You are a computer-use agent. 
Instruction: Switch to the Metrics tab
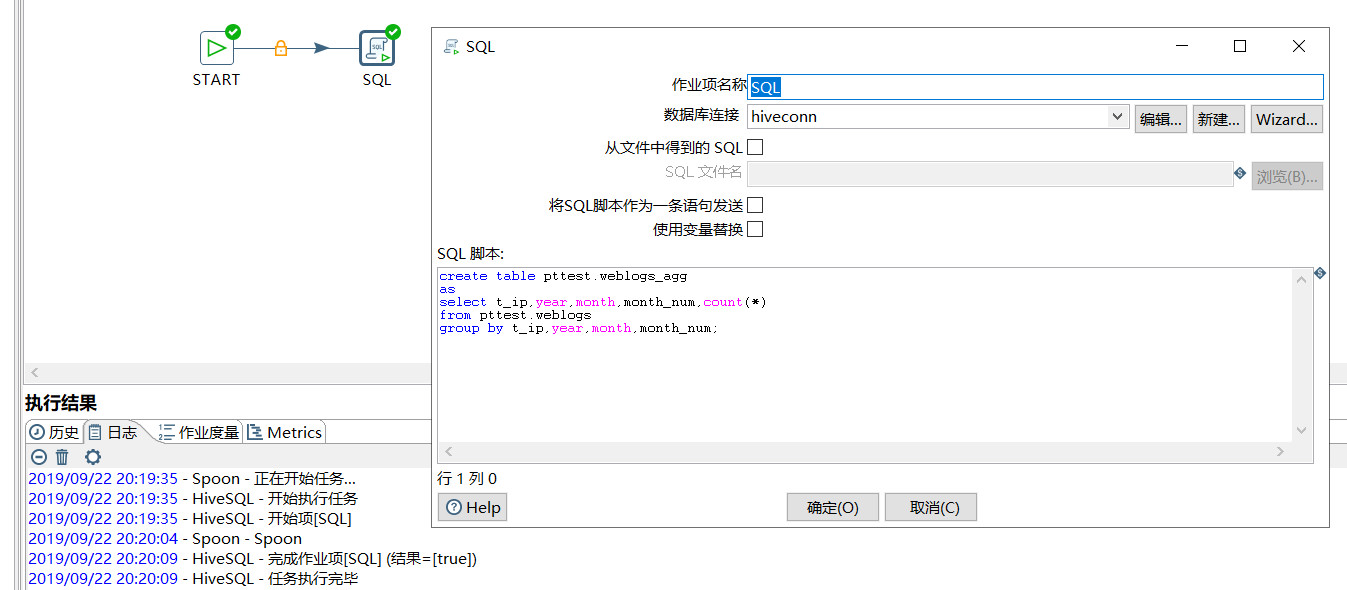285,432
